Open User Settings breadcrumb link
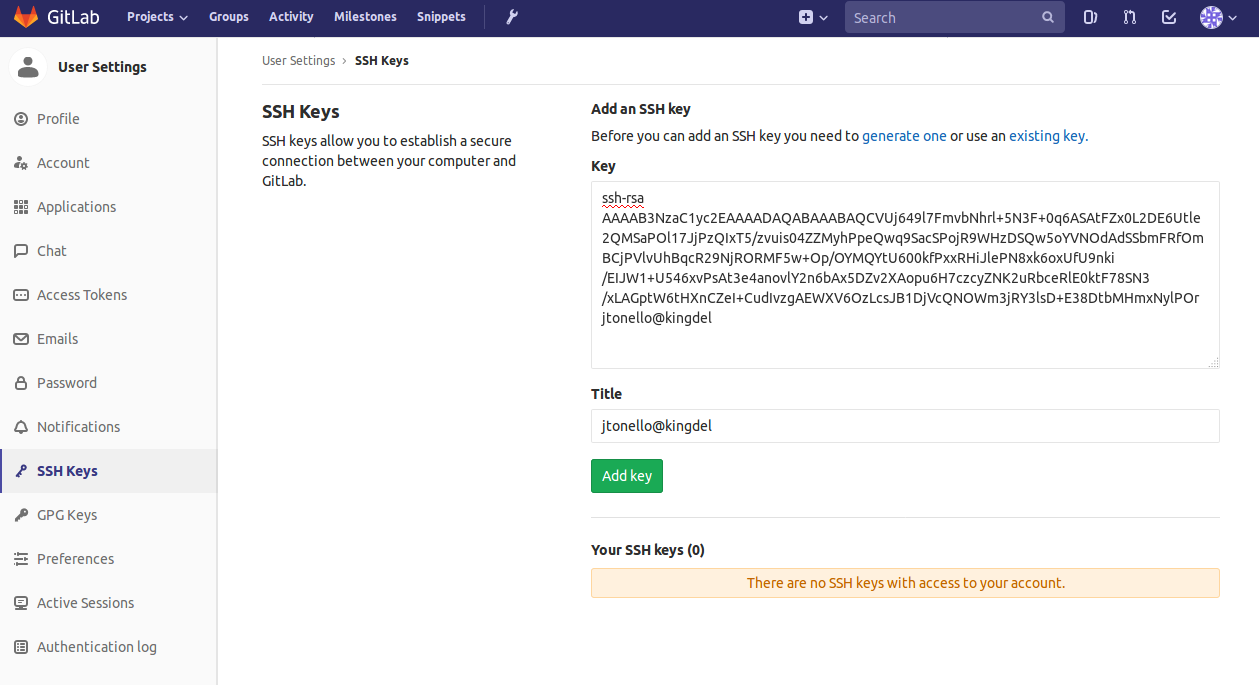The width and height of the screenshot is (1259, 685). [x=298, y=60]
